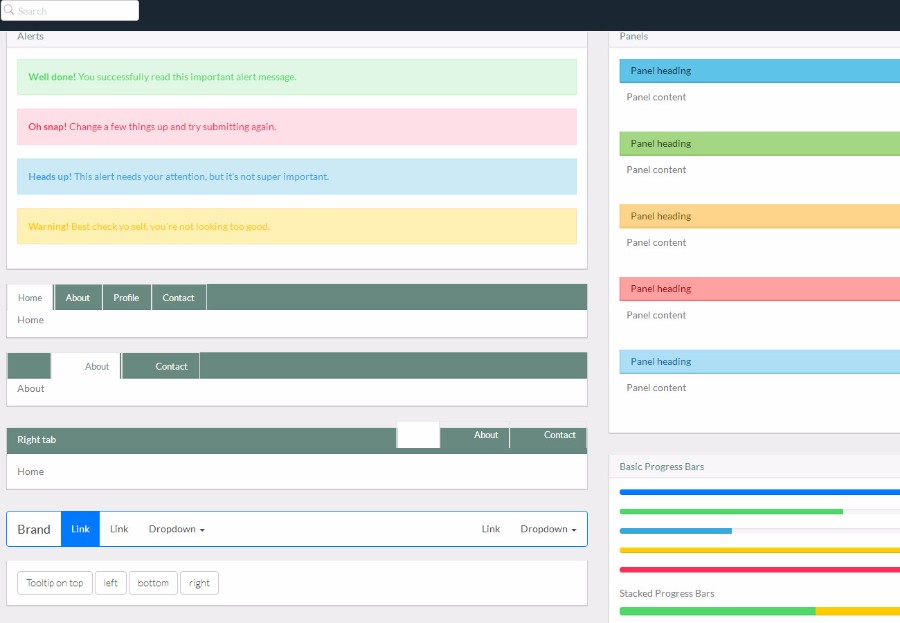The image size is (900, 623).
Task: Click the right-side plain Link in navbar
Action: 491,529
